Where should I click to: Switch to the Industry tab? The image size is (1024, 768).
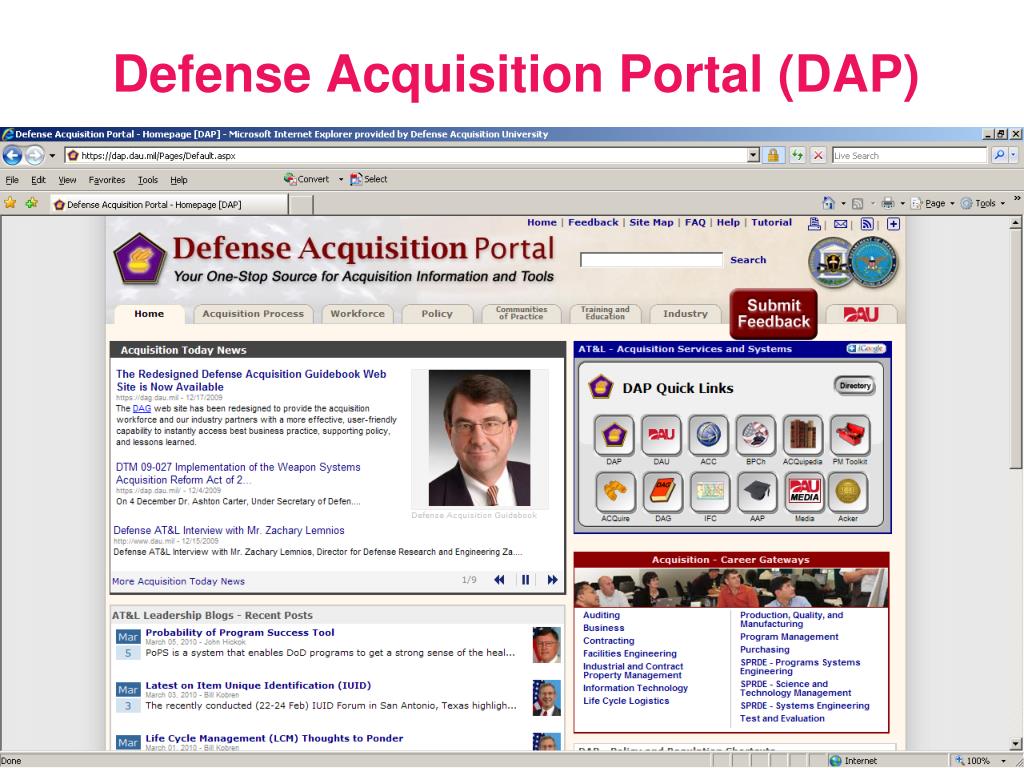coord(685,314)
